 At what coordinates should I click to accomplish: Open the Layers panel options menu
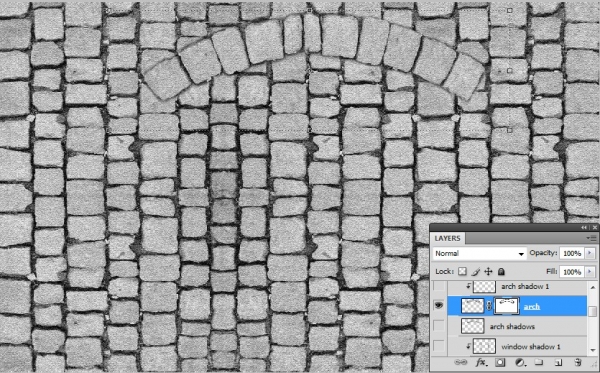(592, 238)
